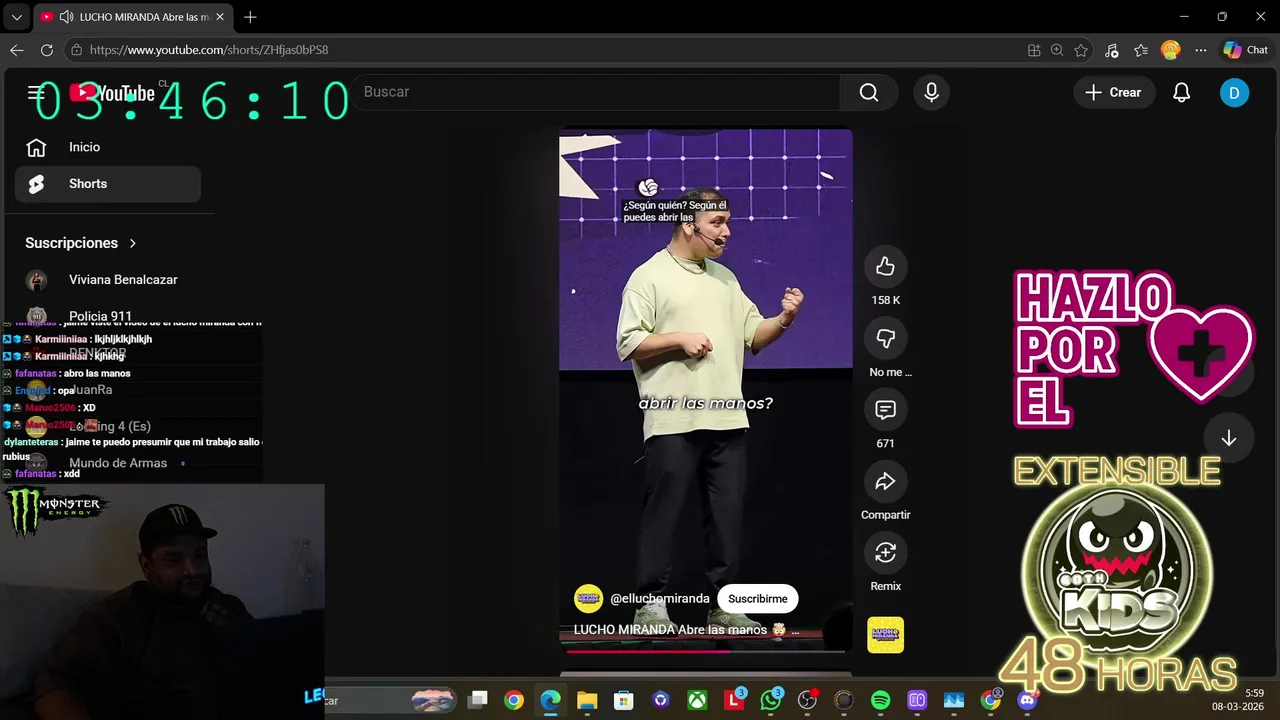View site information lock icon
The height and width of the screenshot is (720, 1280).
click(x=76, y=50)
